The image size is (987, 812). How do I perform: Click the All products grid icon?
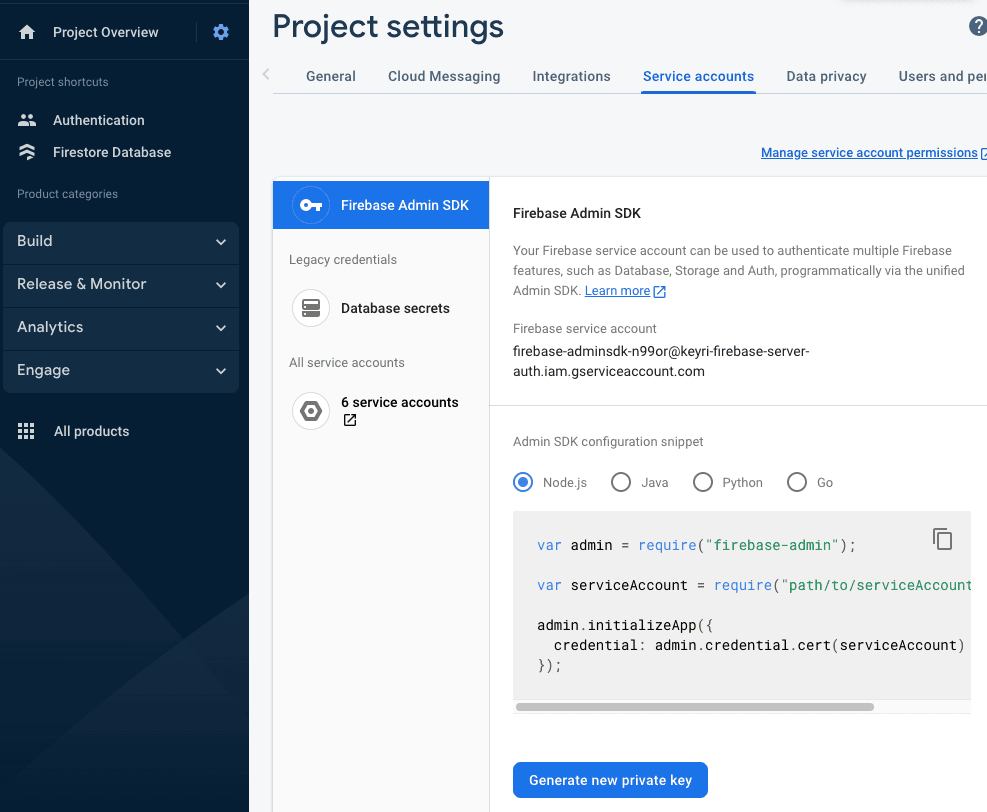(26, 431)
